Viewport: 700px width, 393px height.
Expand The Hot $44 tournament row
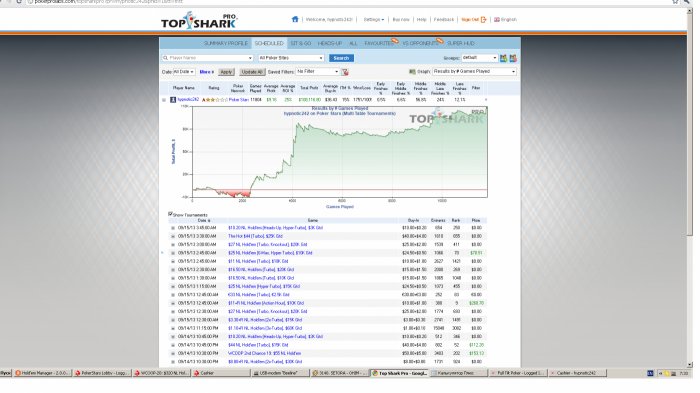[x=173, y=236]
